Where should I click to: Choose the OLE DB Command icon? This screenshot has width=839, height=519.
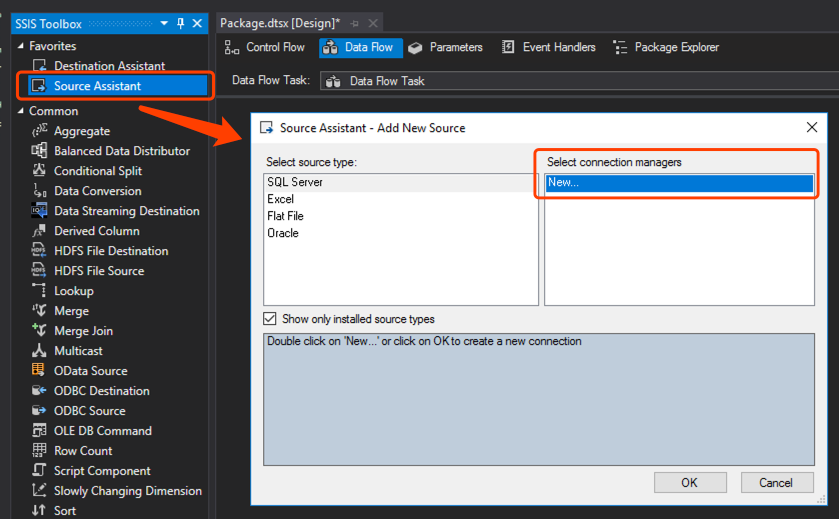coord(39,430)
